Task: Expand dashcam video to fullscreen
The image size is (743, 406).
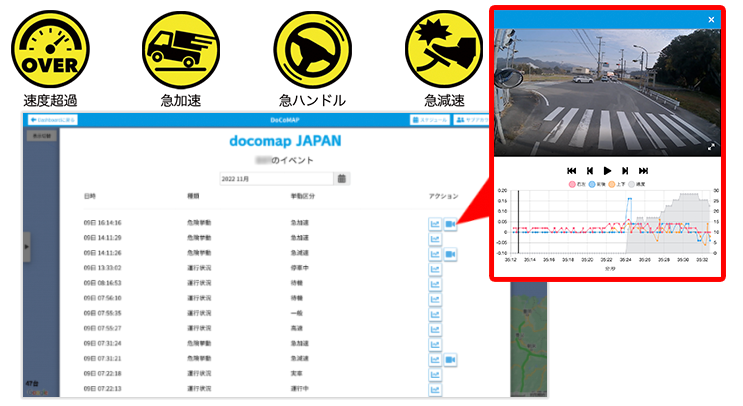Action: point(712,147)
